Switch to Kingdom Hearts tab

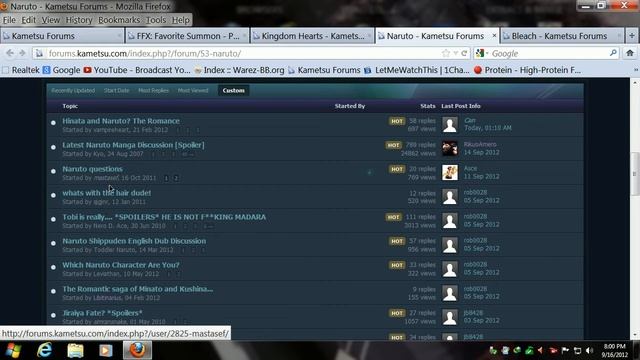tap(312, 36)
